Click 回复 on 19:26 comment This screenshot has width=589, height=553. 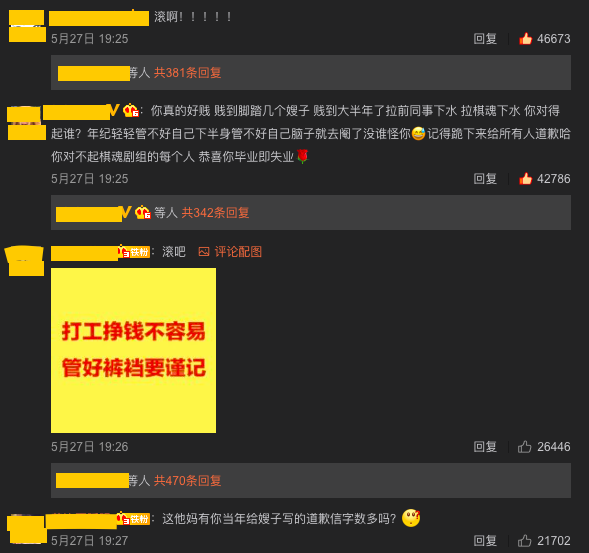485,447
